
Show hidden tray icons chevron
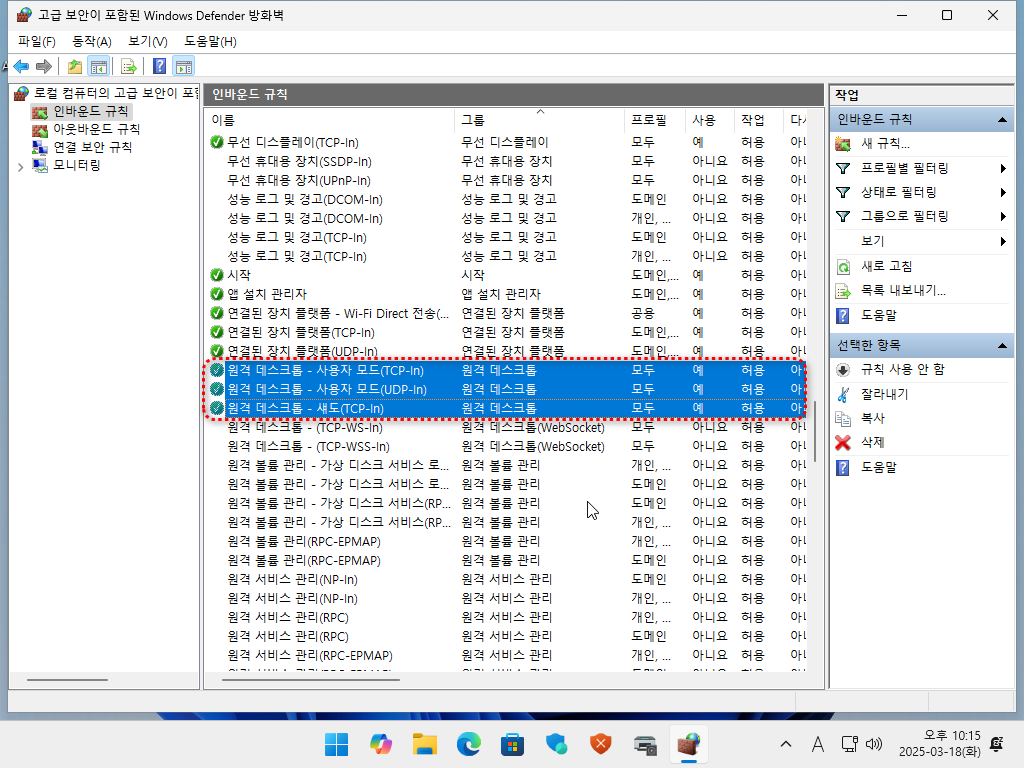[786, 744]
